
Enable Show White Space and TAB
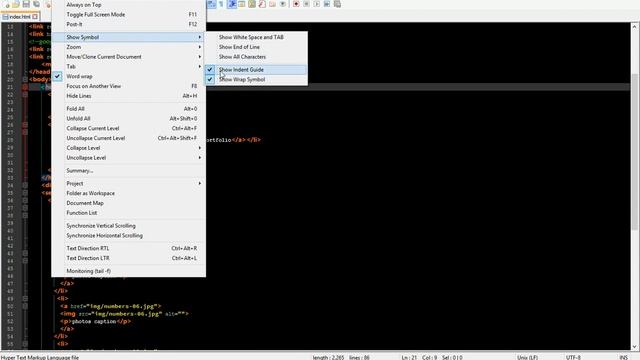[256, 37]
